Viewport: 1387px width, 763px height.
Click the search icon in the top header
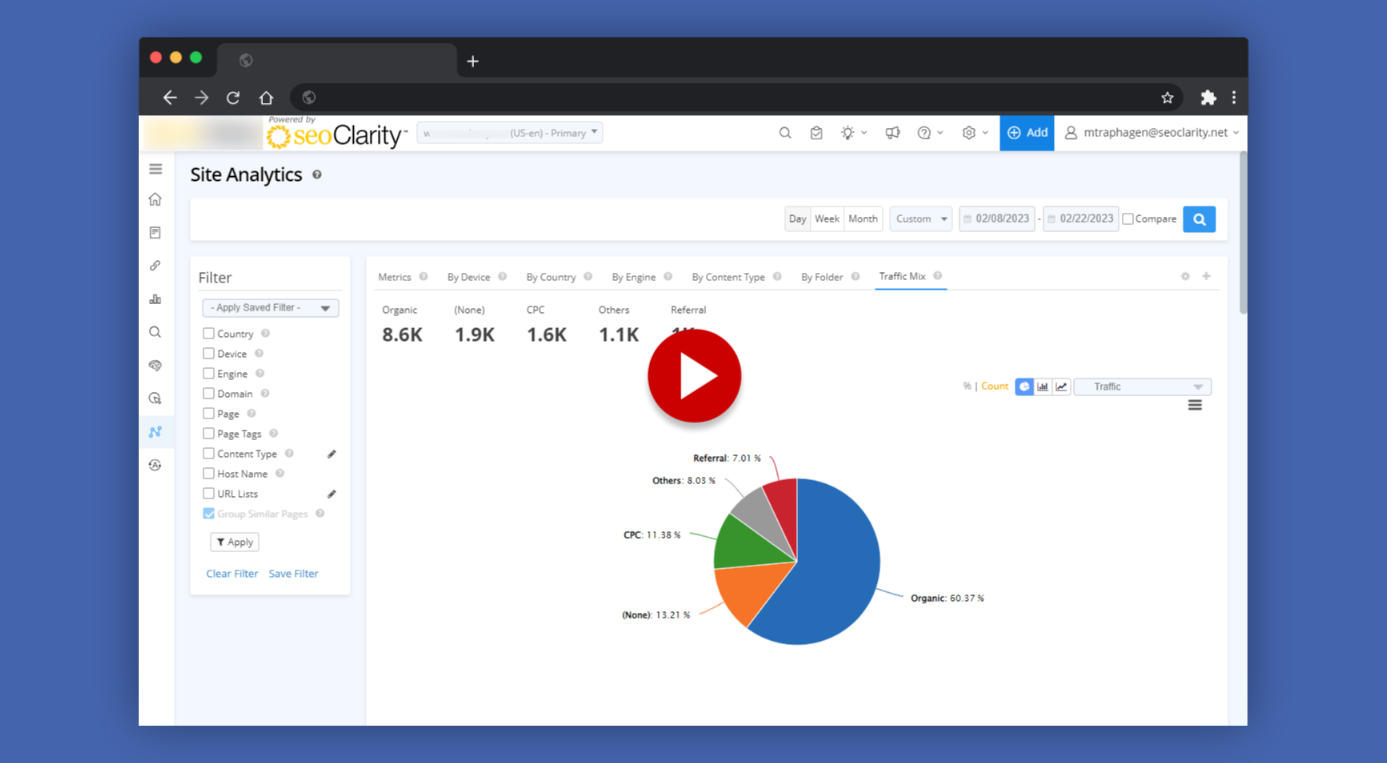pos(785,133)
